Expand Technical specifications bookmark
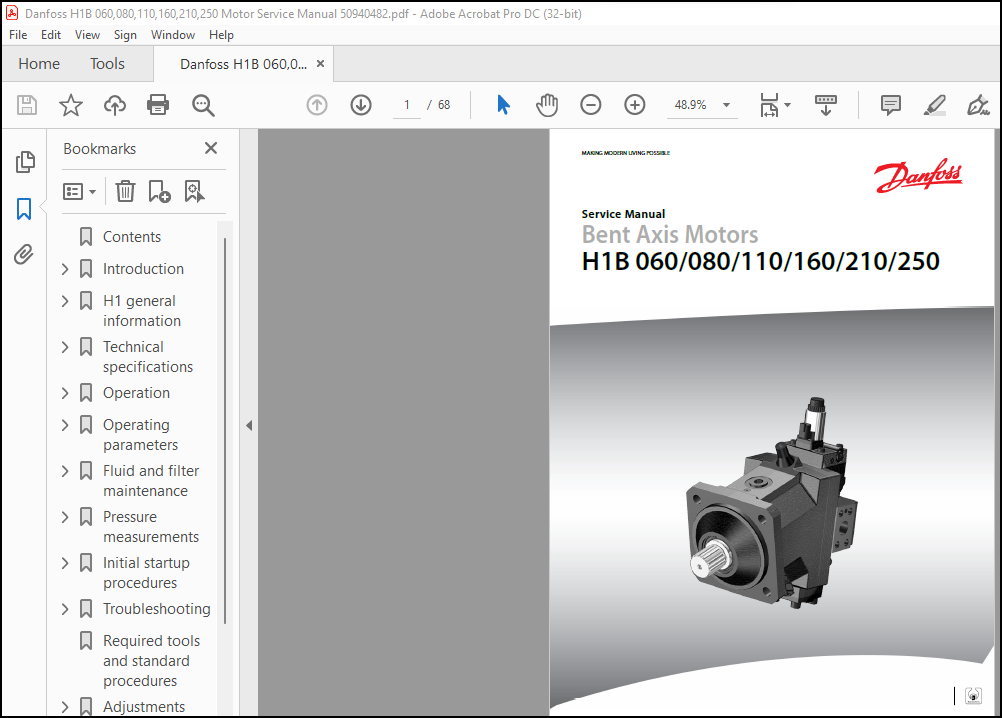 point(65,347)
